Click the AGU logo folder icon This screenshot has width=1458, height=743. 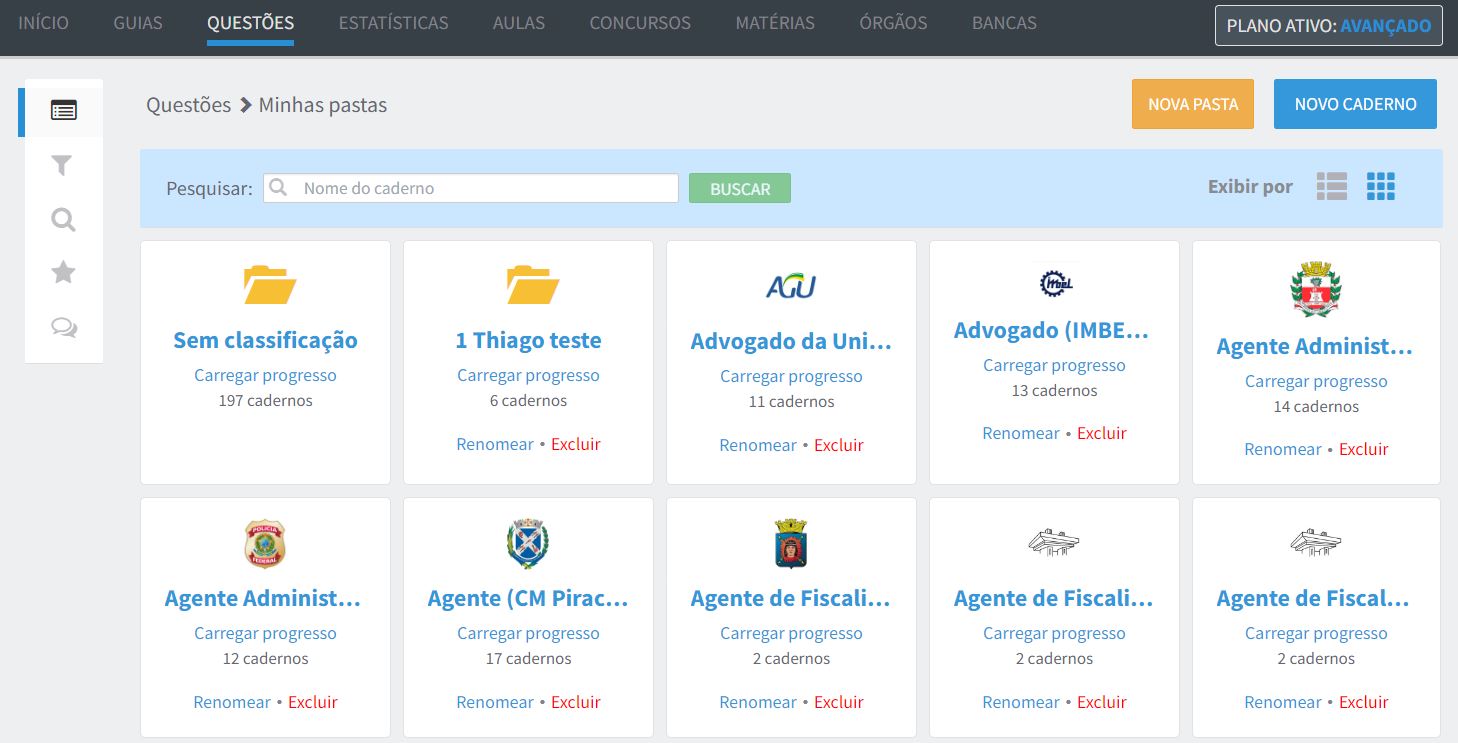[791, 287]
